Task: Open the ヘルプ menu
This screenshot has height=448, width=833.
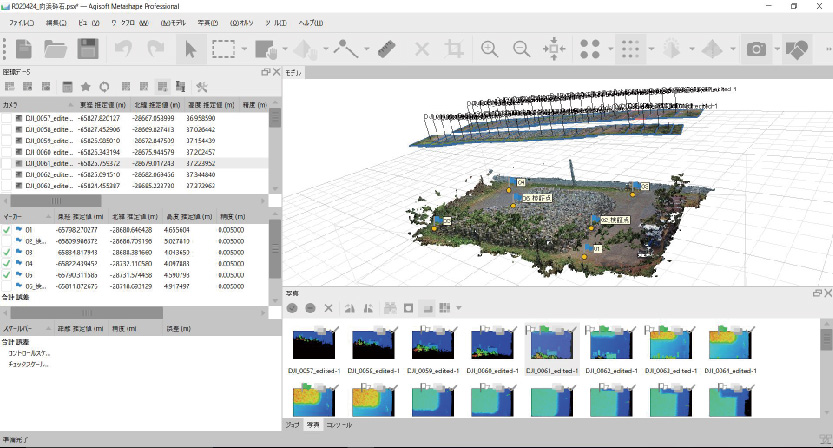Action: (x=311, y=23)
